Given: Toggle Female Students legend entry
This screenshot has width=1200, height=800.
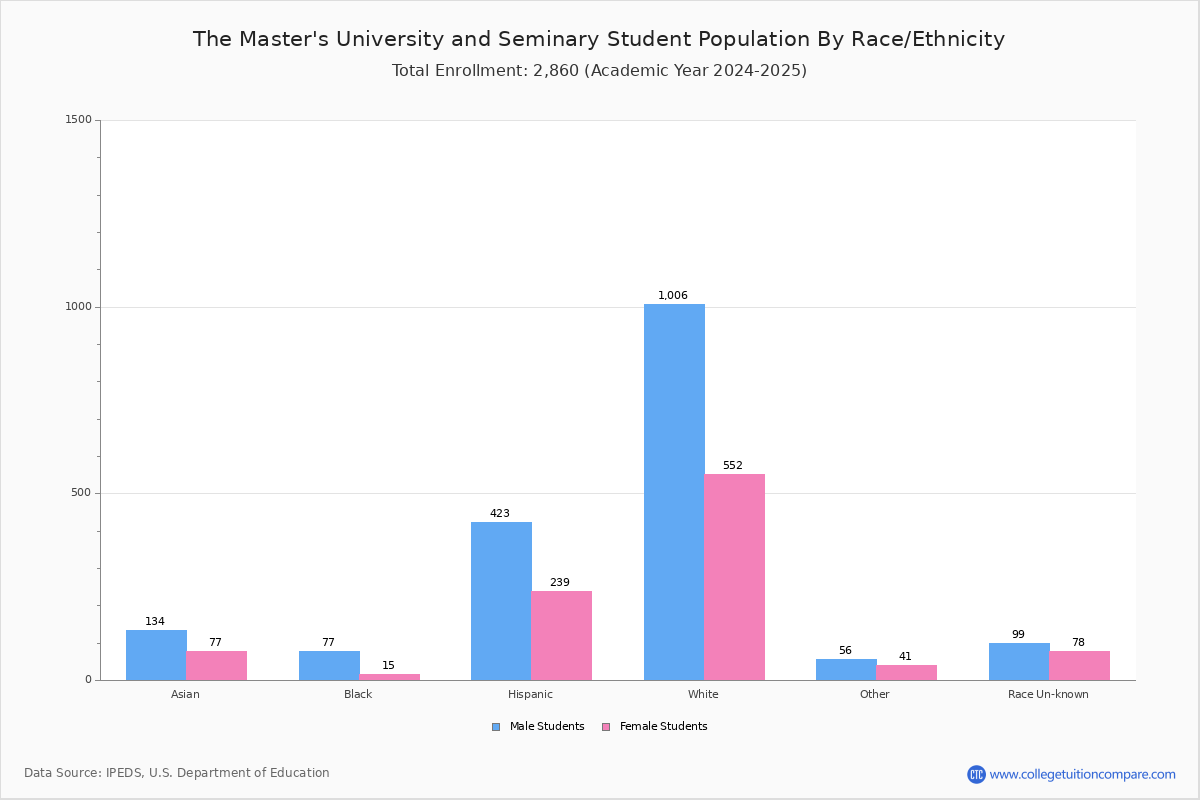Looking at the screenshot, I should (x=654, y=727).
